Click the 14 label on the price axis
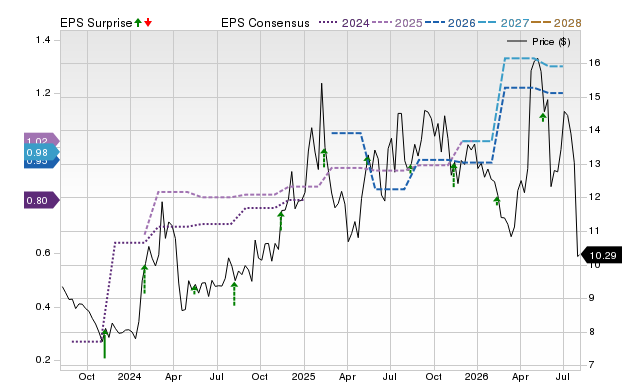 coord(595,130)
